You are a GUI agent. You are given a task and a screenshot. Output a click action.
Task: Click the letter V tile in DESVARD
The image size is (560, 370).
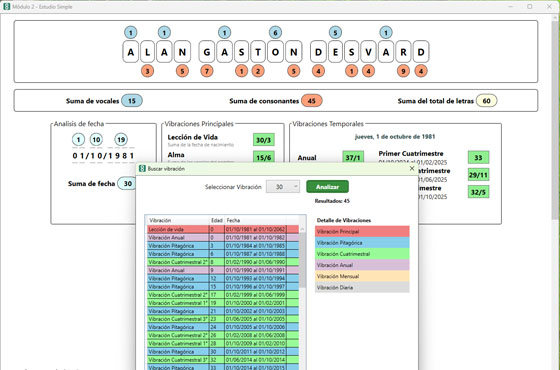(368, 52)
